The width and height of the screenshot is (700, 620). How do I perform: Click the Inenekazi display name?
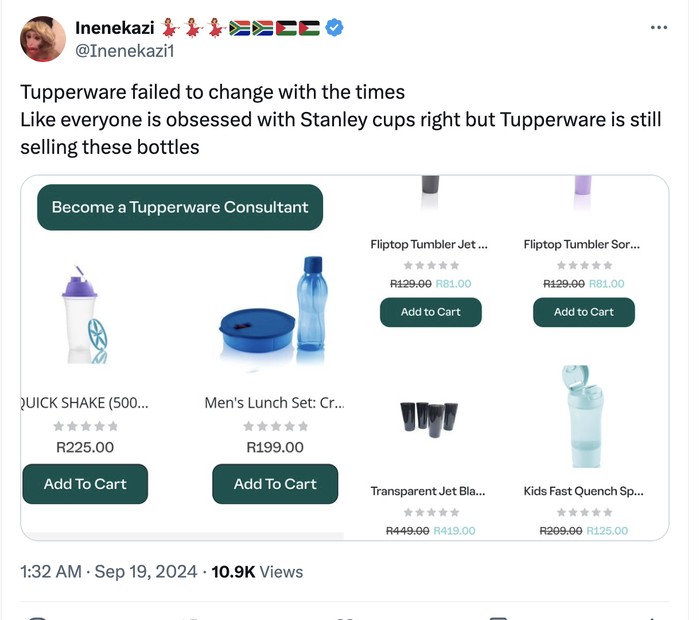point(115,28)
